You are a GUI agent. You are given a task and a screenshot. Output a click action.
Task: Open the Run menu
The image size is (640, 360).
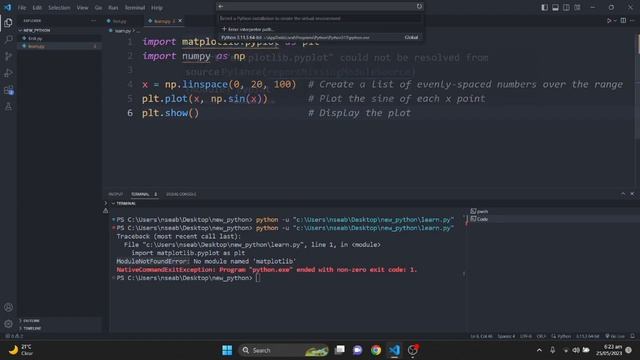[113, 7]
